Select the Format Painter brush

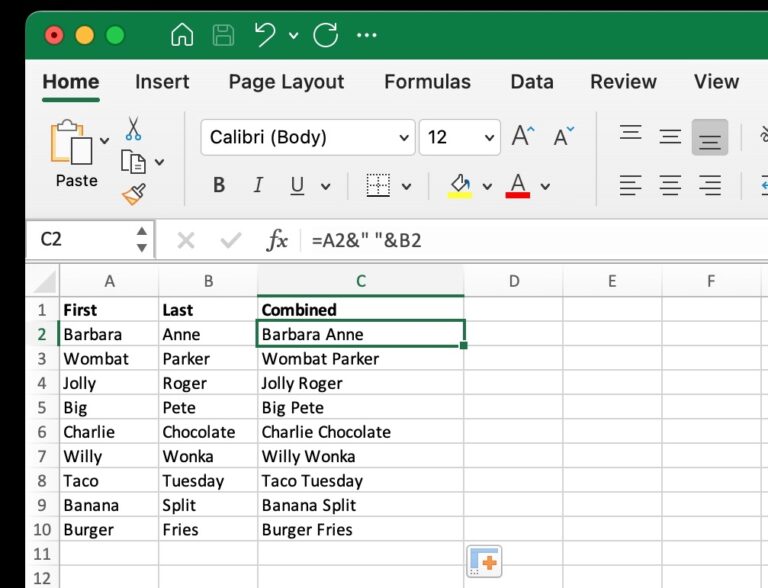click(x=134, y=195)
